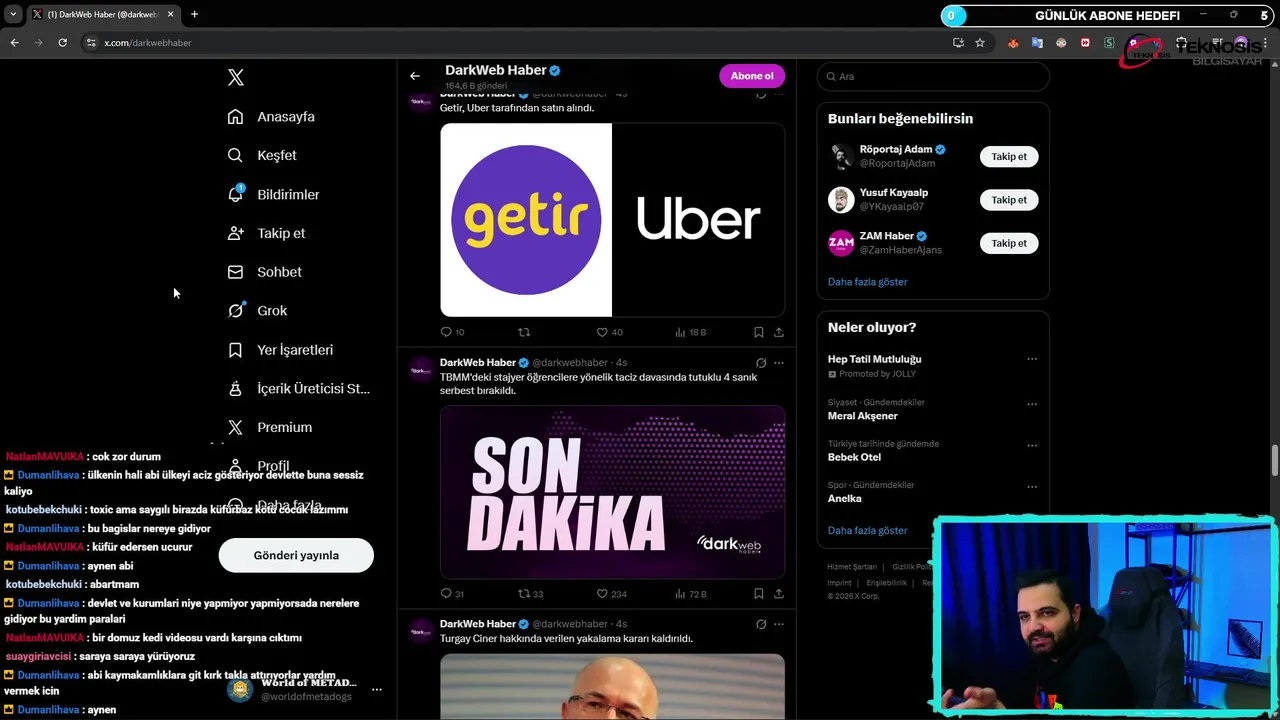Open more options for Meral Akşener trend
This screenshot has height=720, width=1280.
(1032, 404)
